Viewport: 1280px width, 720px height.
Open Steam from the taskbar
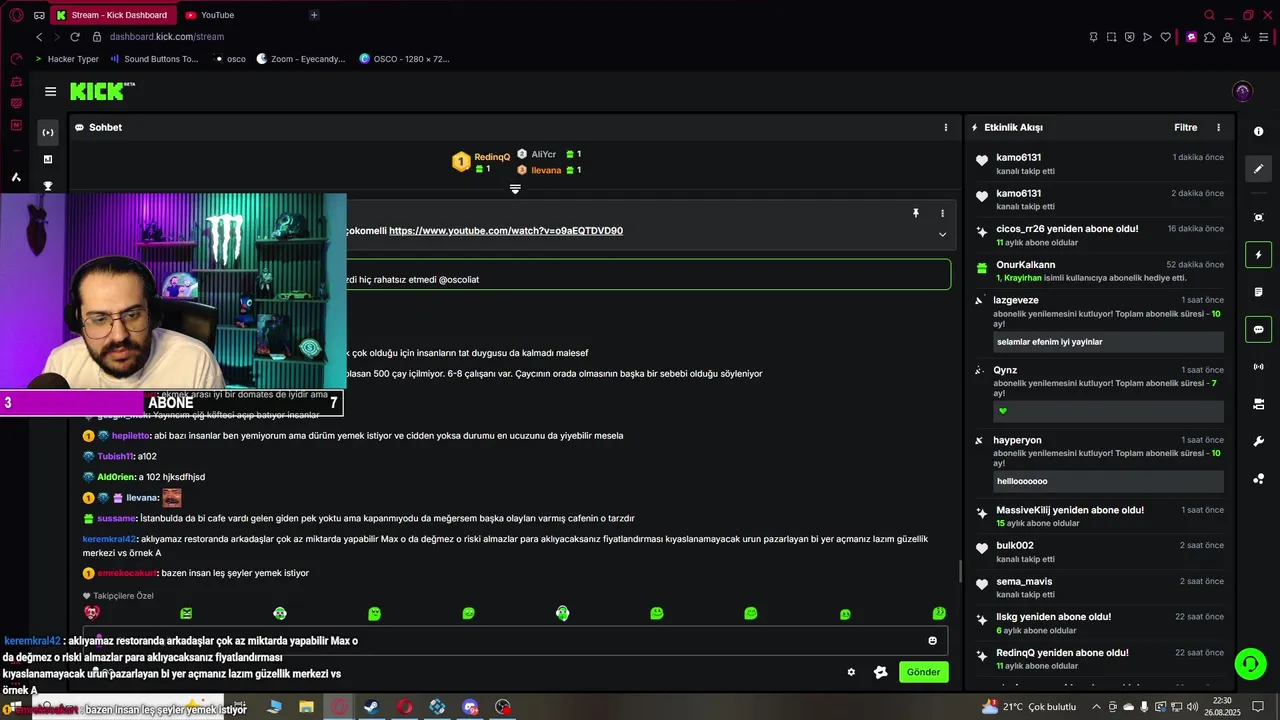(371, 707)
